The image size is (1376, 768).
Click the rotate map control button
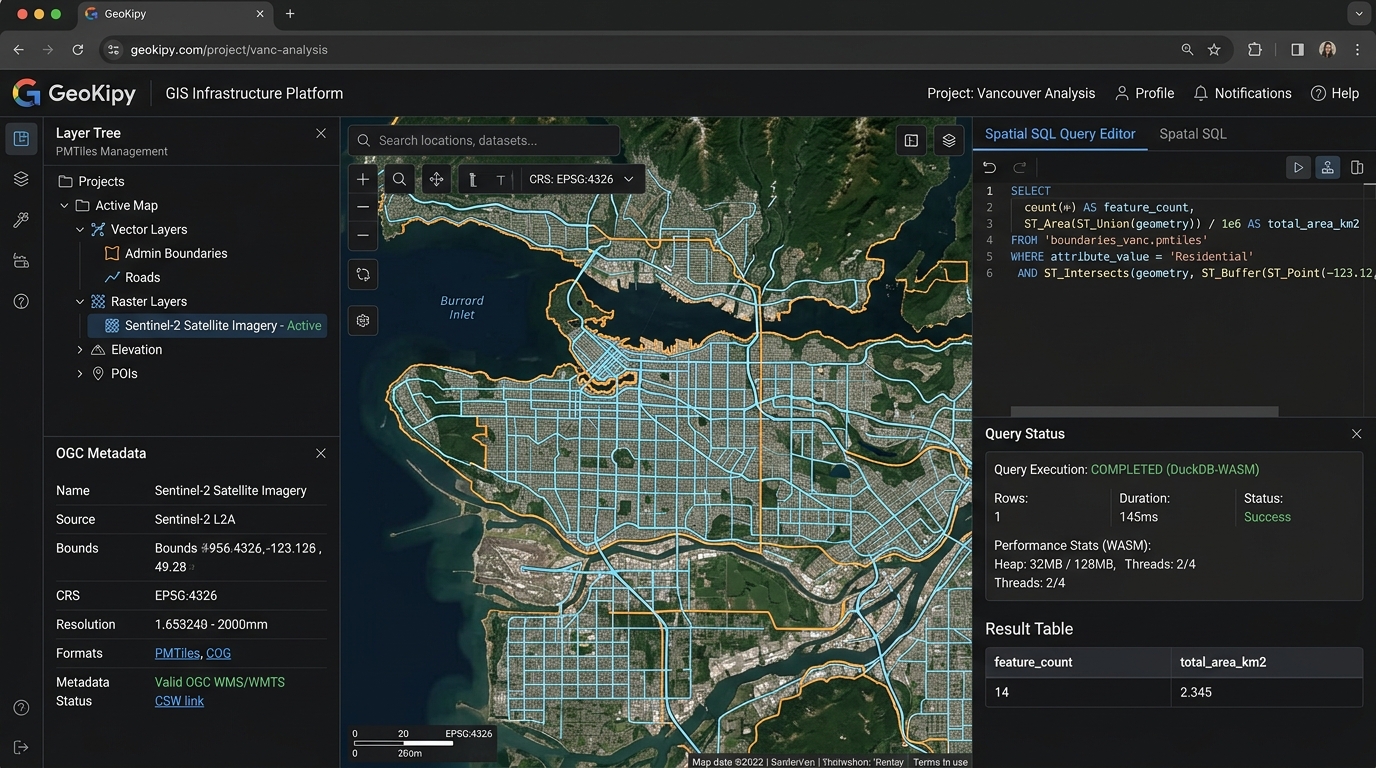point(363,274)
